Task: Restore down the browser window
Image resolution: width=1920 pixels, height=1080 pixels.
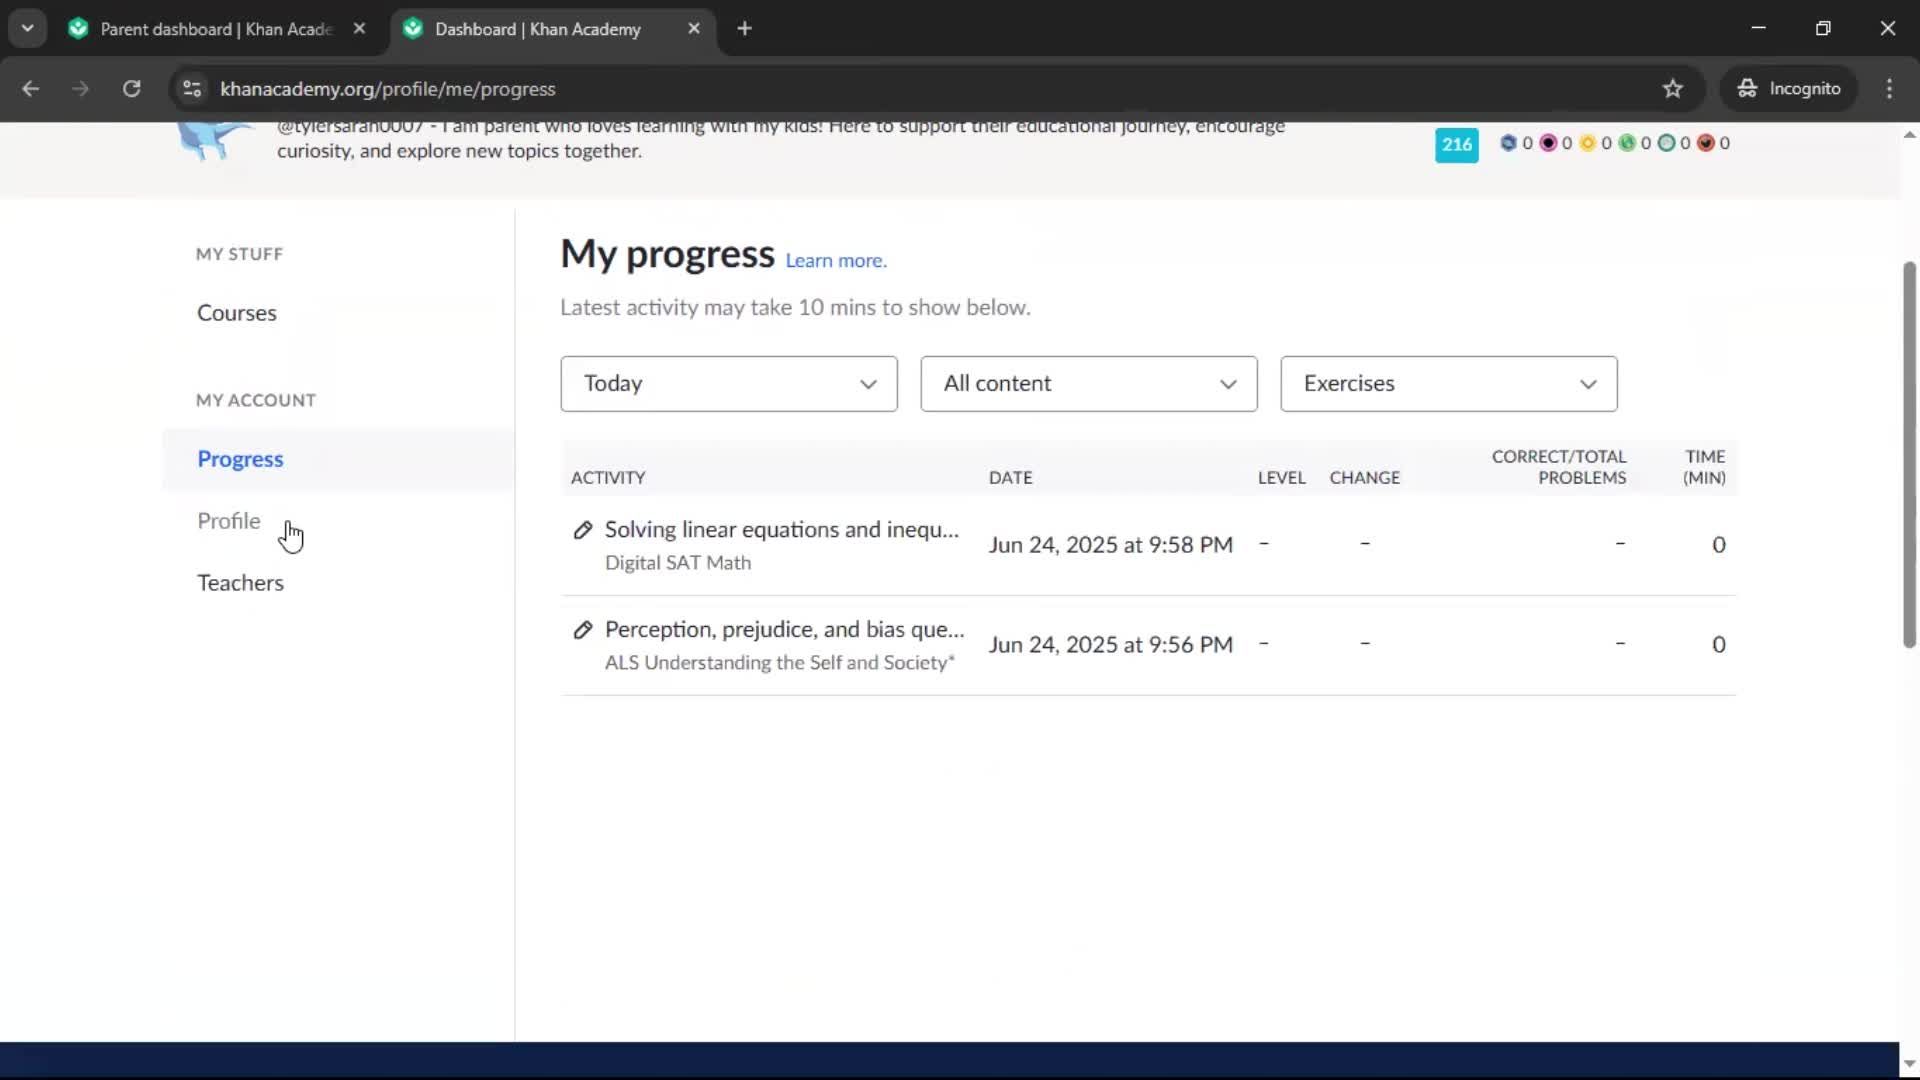Action: 1823,28
